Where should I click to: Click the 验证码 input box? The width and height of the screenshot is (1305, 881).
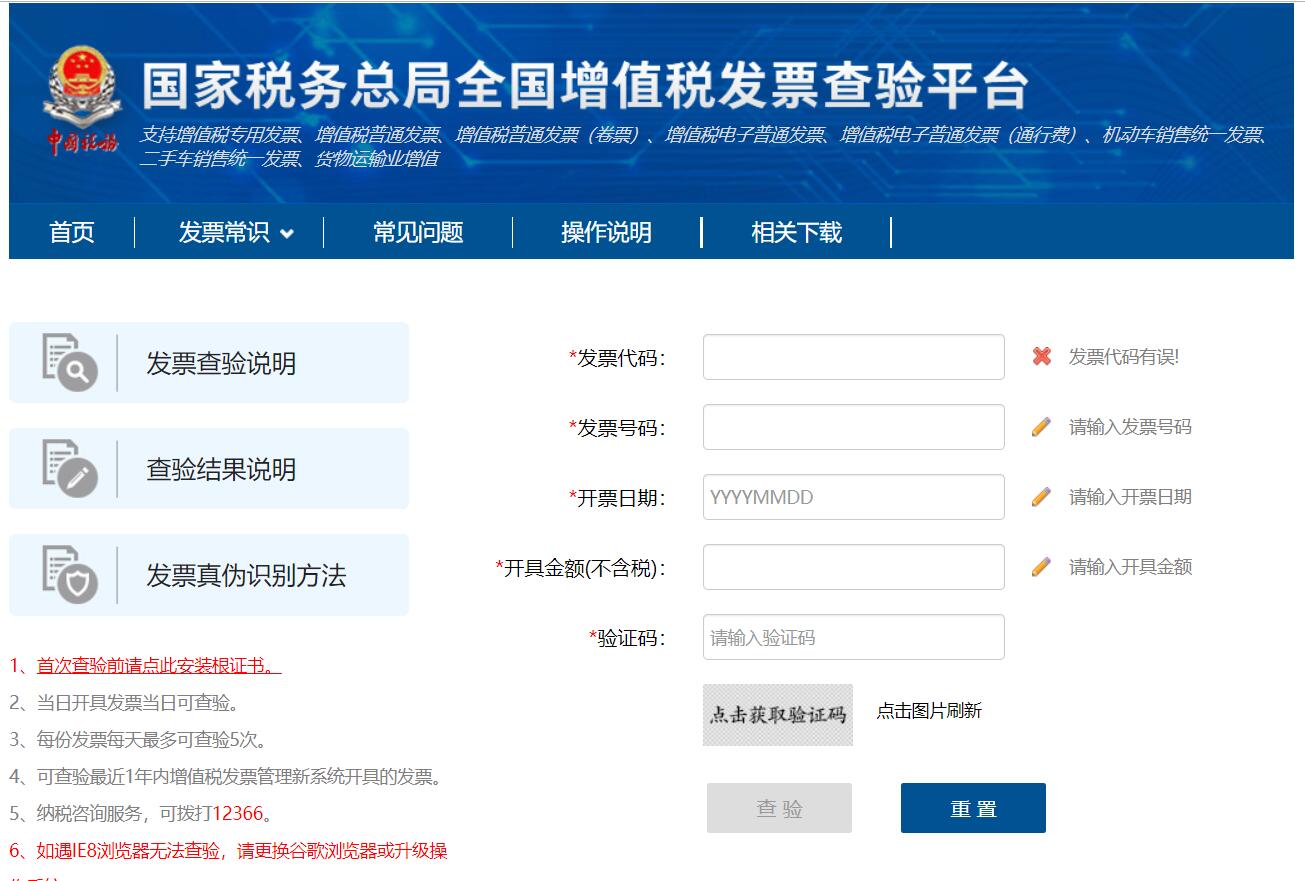tap(852, 637)
